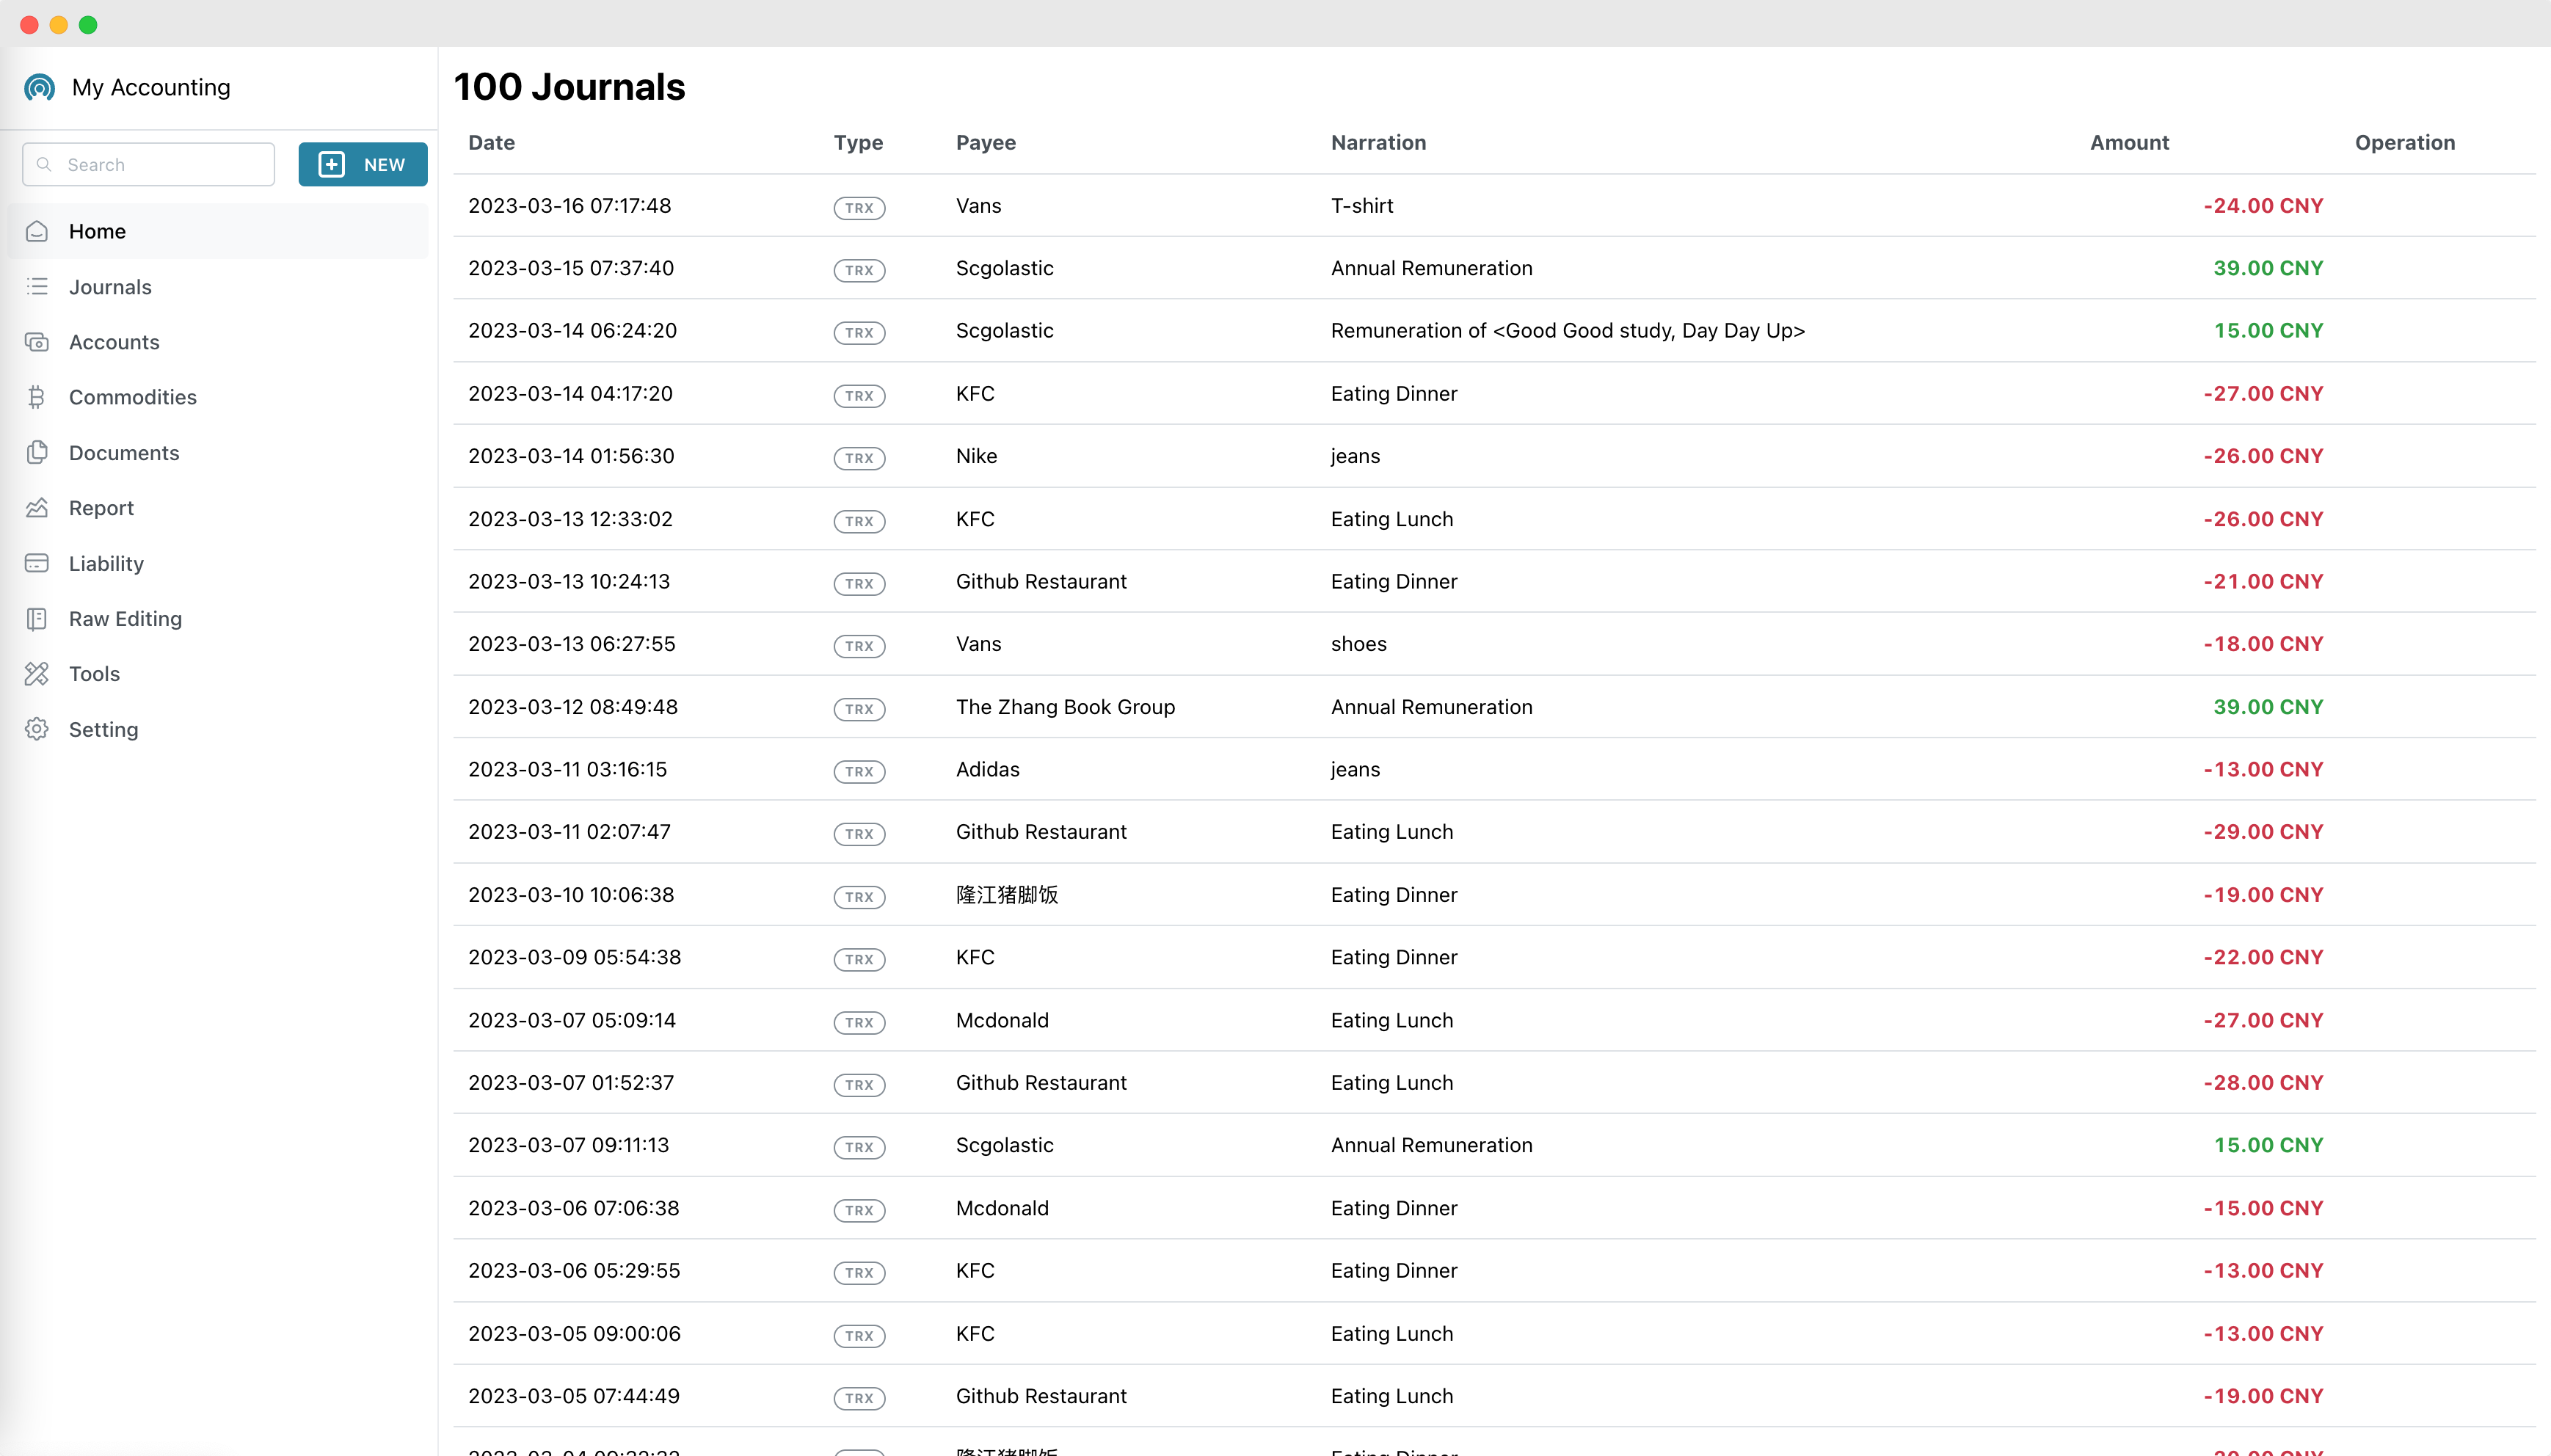Click the Tools icon in the sidebar
2551x1456 pixels.
37,674
